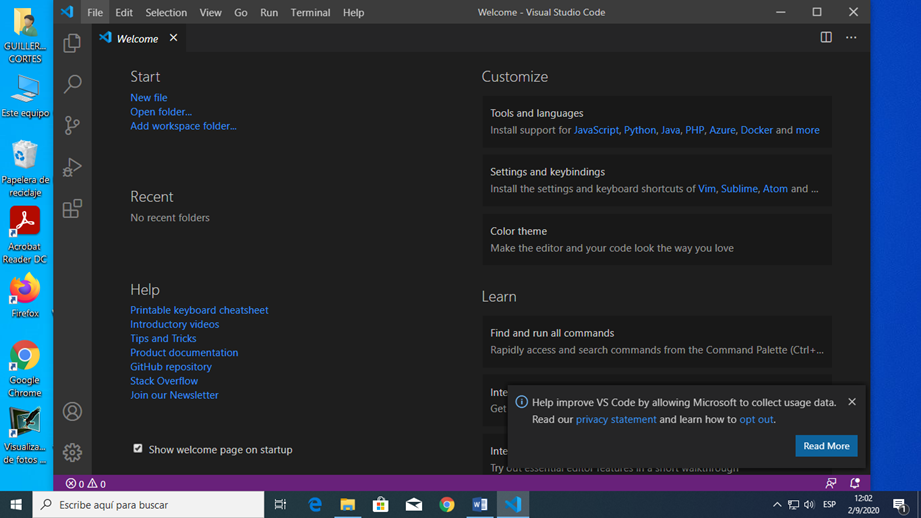This screenshot has height=518, width=921.
Task: Open Windows Start menu
Action: (16, 504)
